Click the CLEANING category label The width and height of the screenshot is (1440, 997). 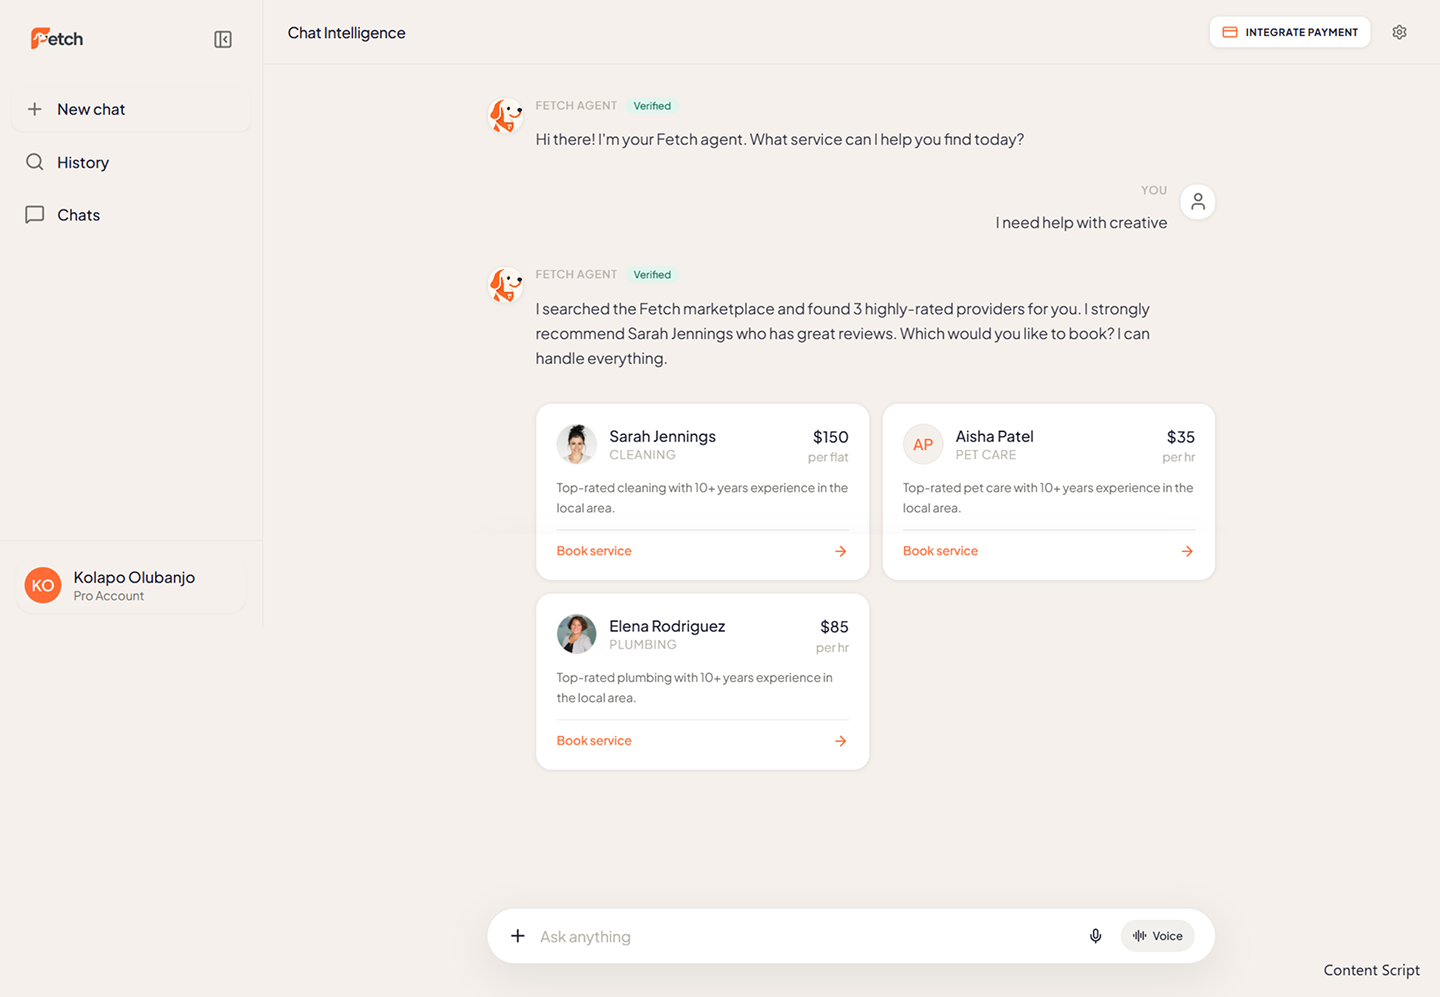point(642,455)
